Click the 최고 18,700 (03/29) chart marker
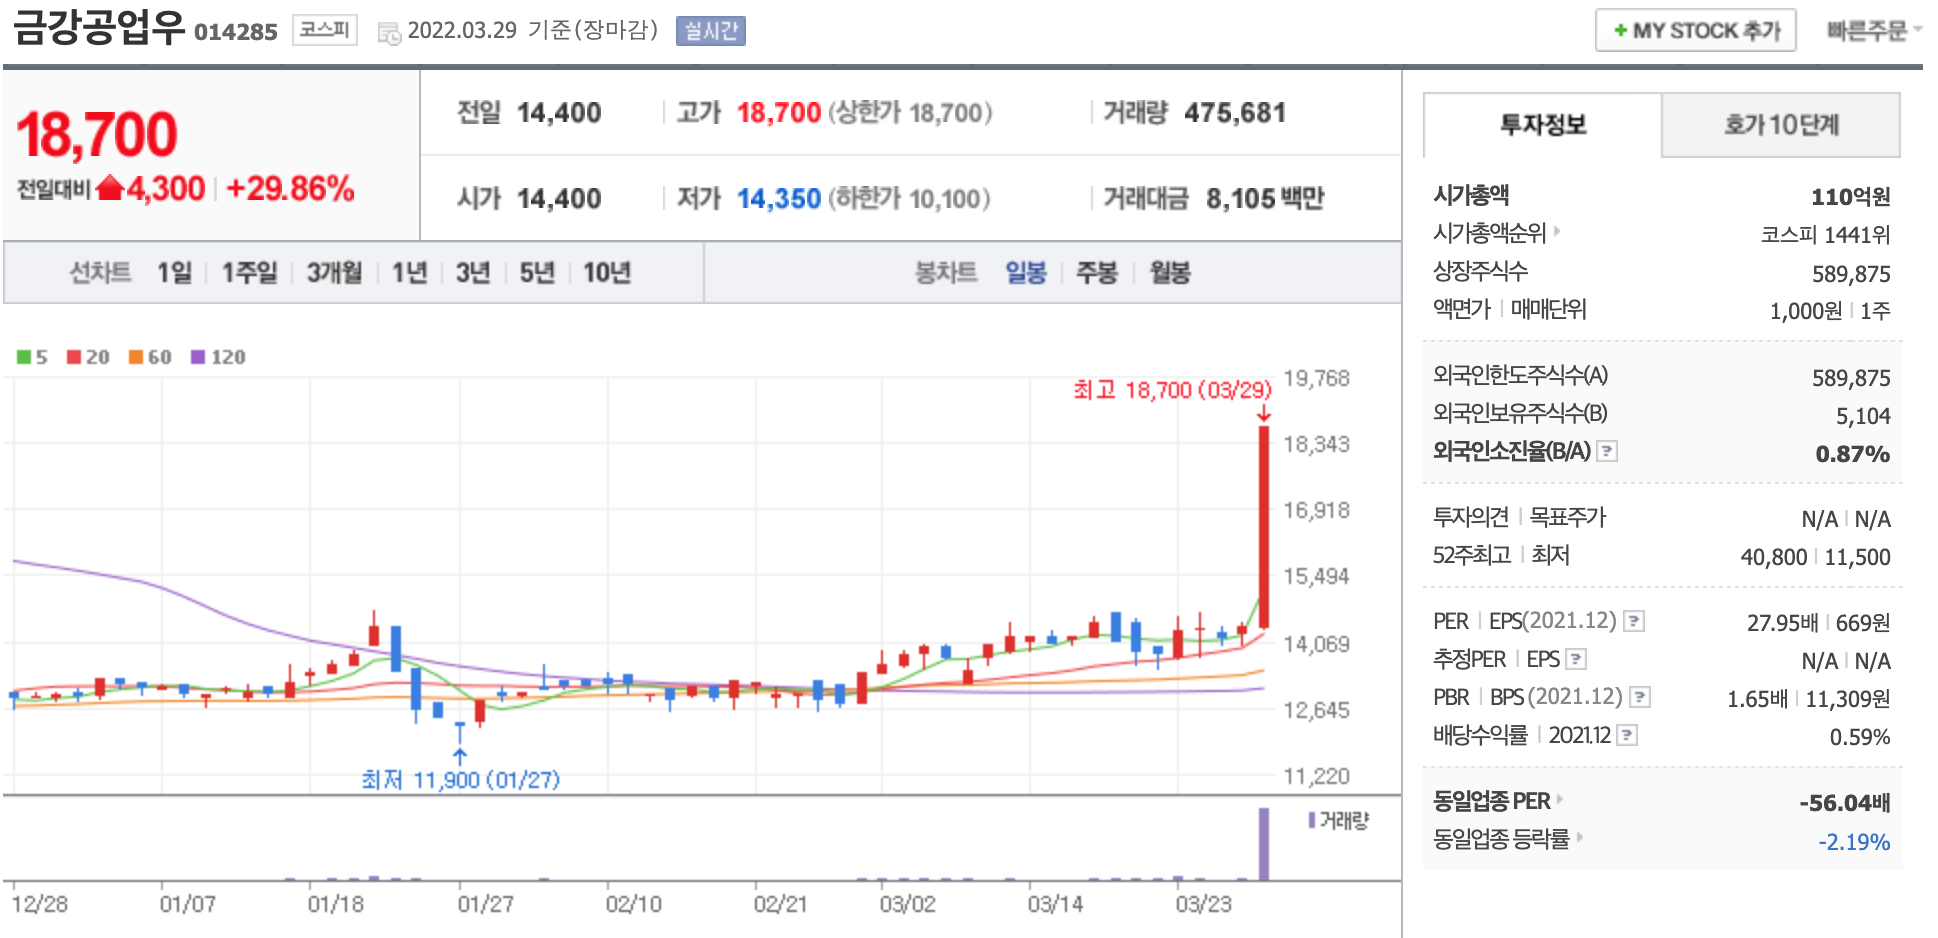Image resolution: width=1938 pixels, height=938 pixels. point(1172,390)
